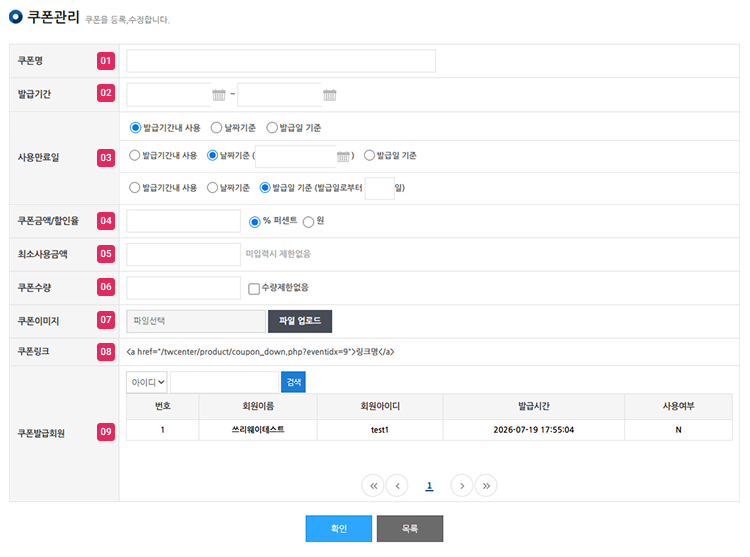Click the 번호 column header
Viewport: 750px width, 557px height.
point(163,406)
